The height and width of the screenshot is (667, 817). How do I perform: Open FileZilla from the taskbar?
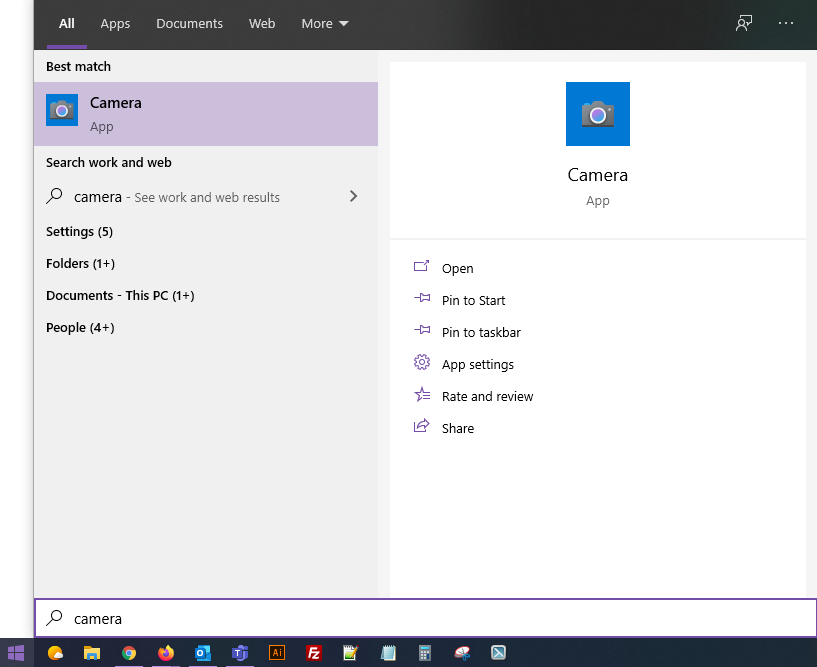click(x=314, y=652)
